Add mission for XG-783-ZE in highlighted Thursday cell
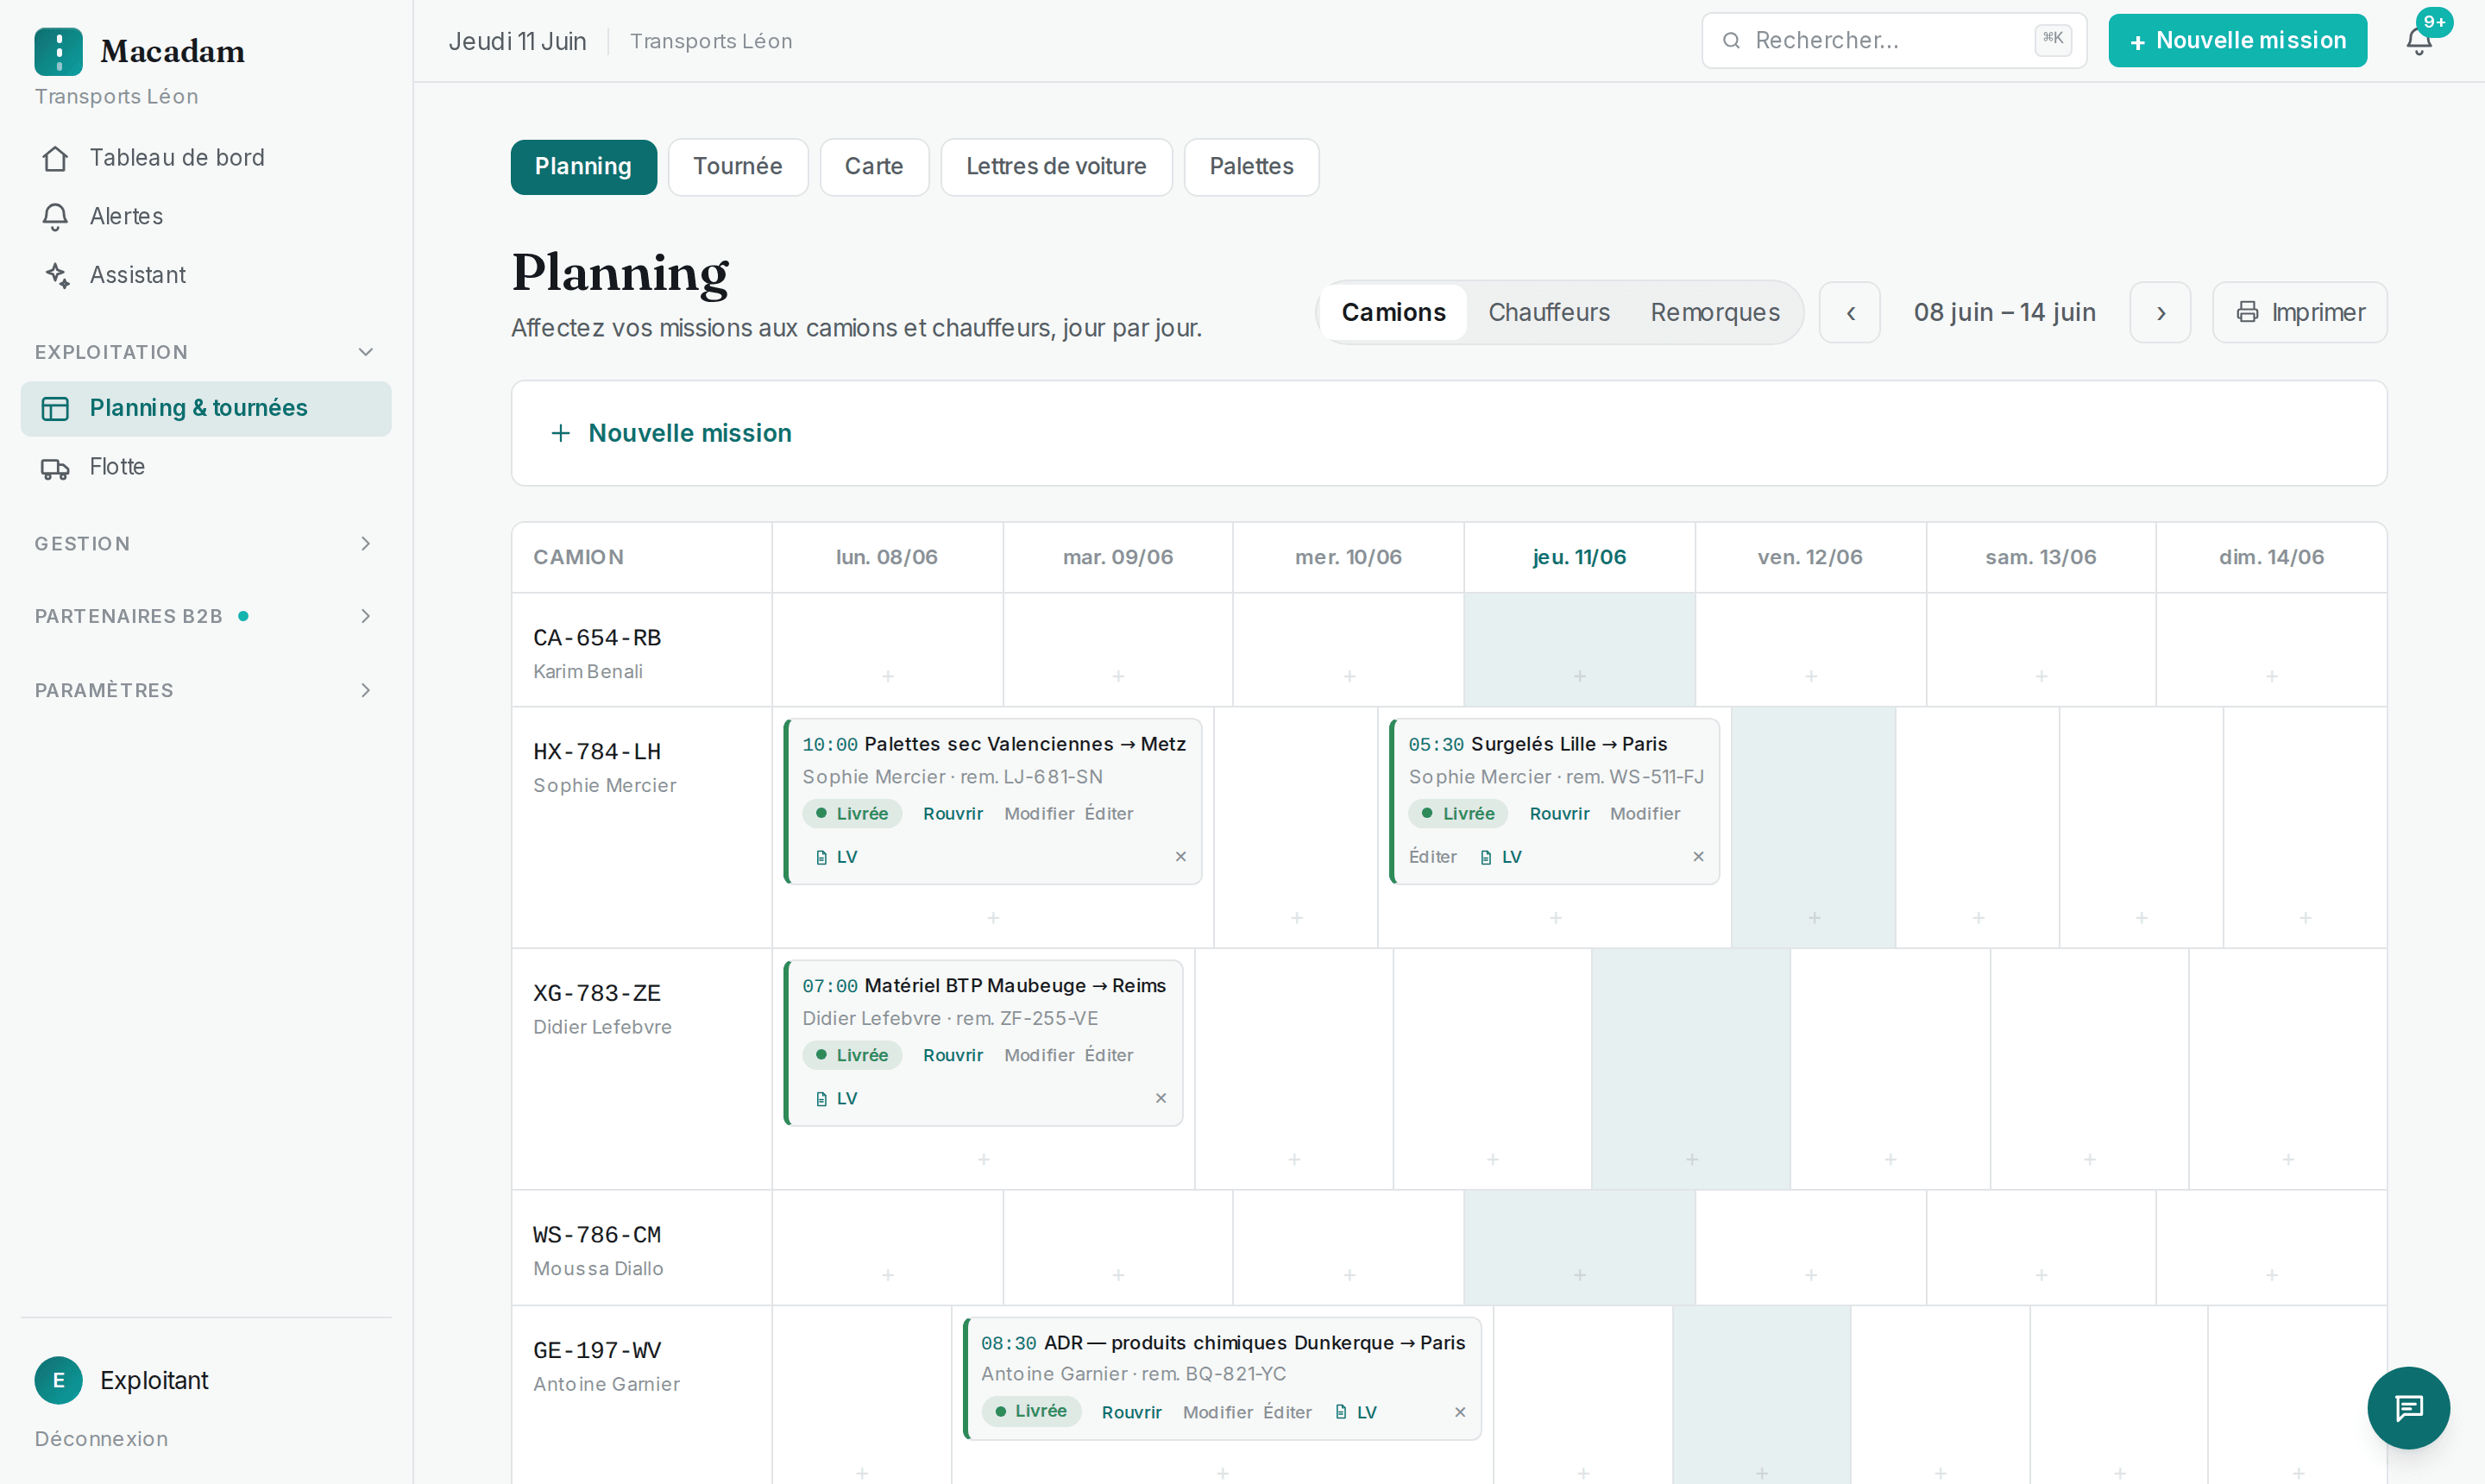 click(x=1692, y=1160)
